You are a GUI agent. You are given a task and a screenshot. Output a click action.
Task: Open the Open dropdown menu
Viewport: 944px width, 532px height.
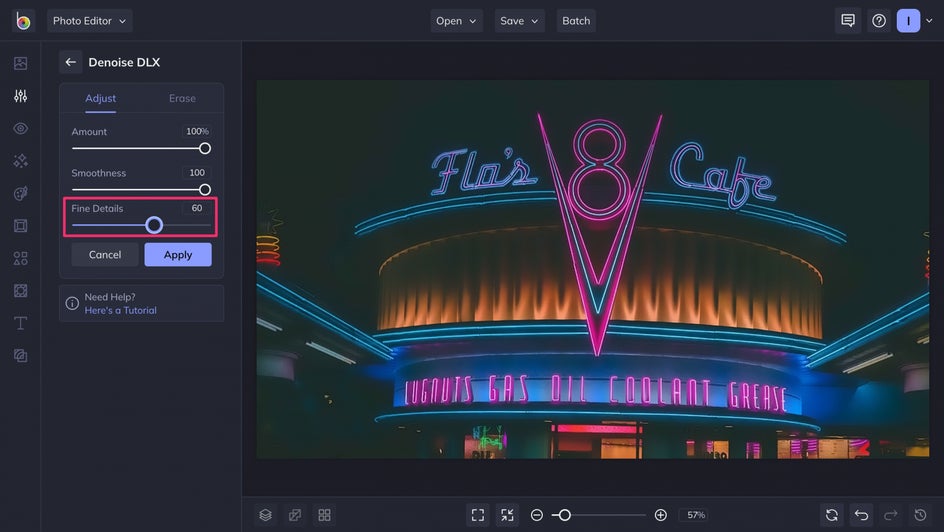point(456,21)
